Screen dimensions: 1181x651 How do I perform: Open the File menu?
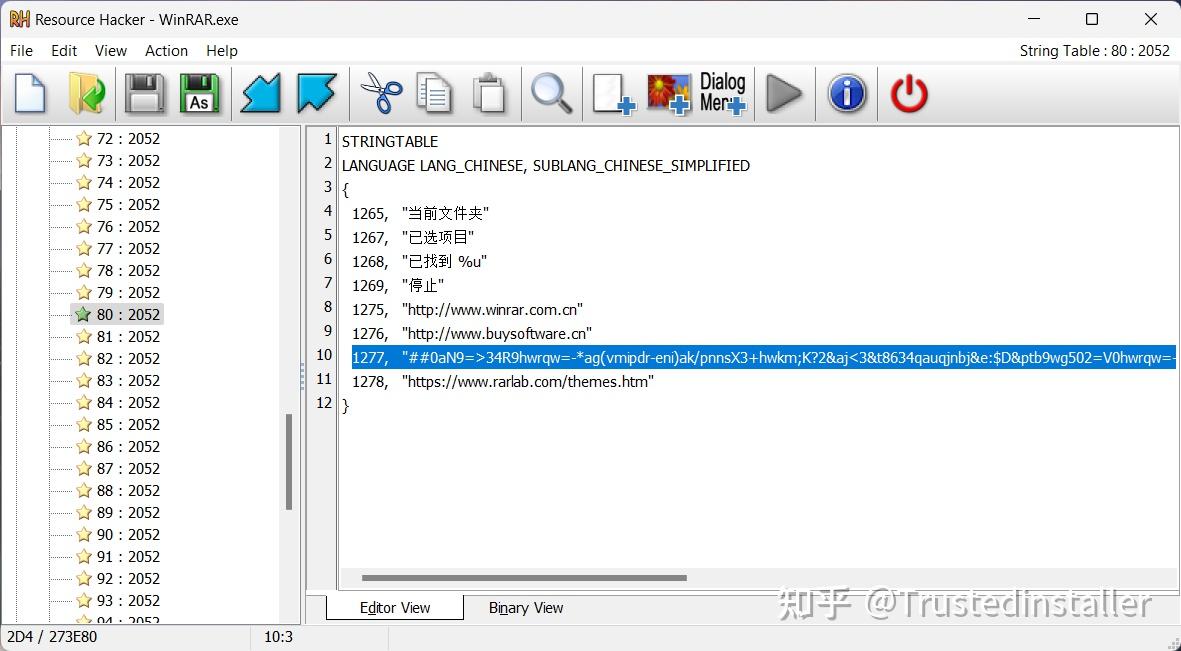coord(21,50)
